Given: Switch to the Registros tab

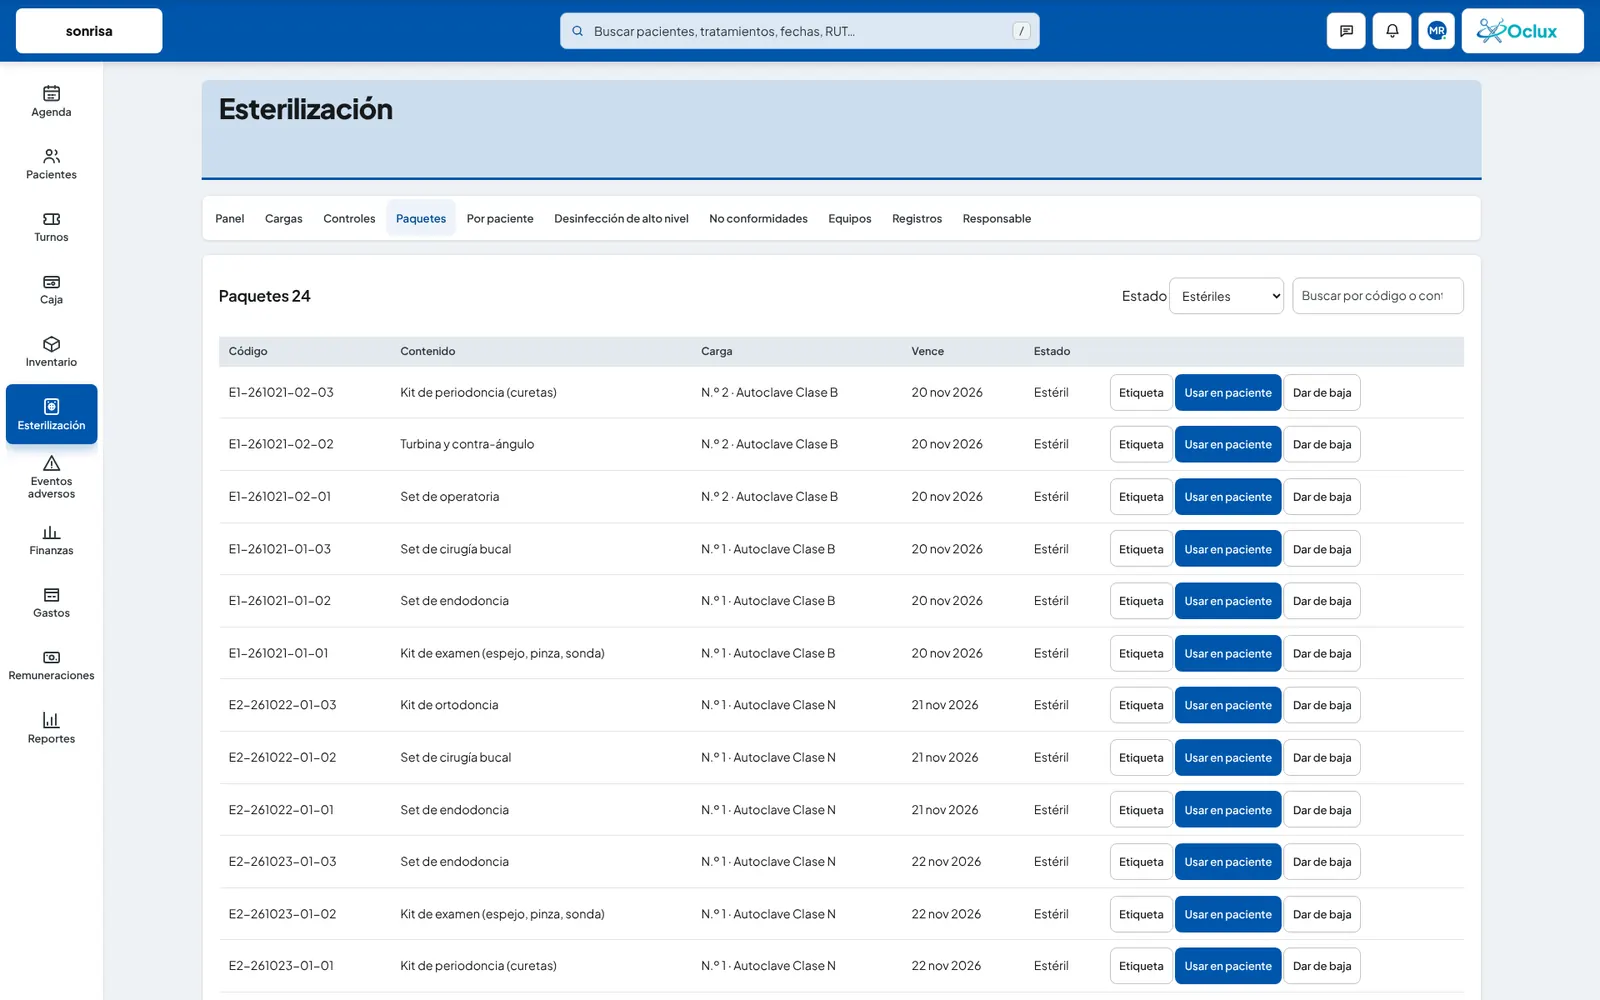Looking at the screenshot, I should pos(917,218).
